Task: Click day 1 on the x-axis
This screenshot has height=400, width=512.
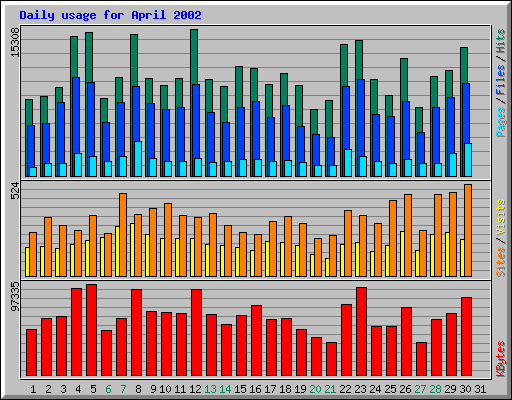Action: click(x=33, y=389)
